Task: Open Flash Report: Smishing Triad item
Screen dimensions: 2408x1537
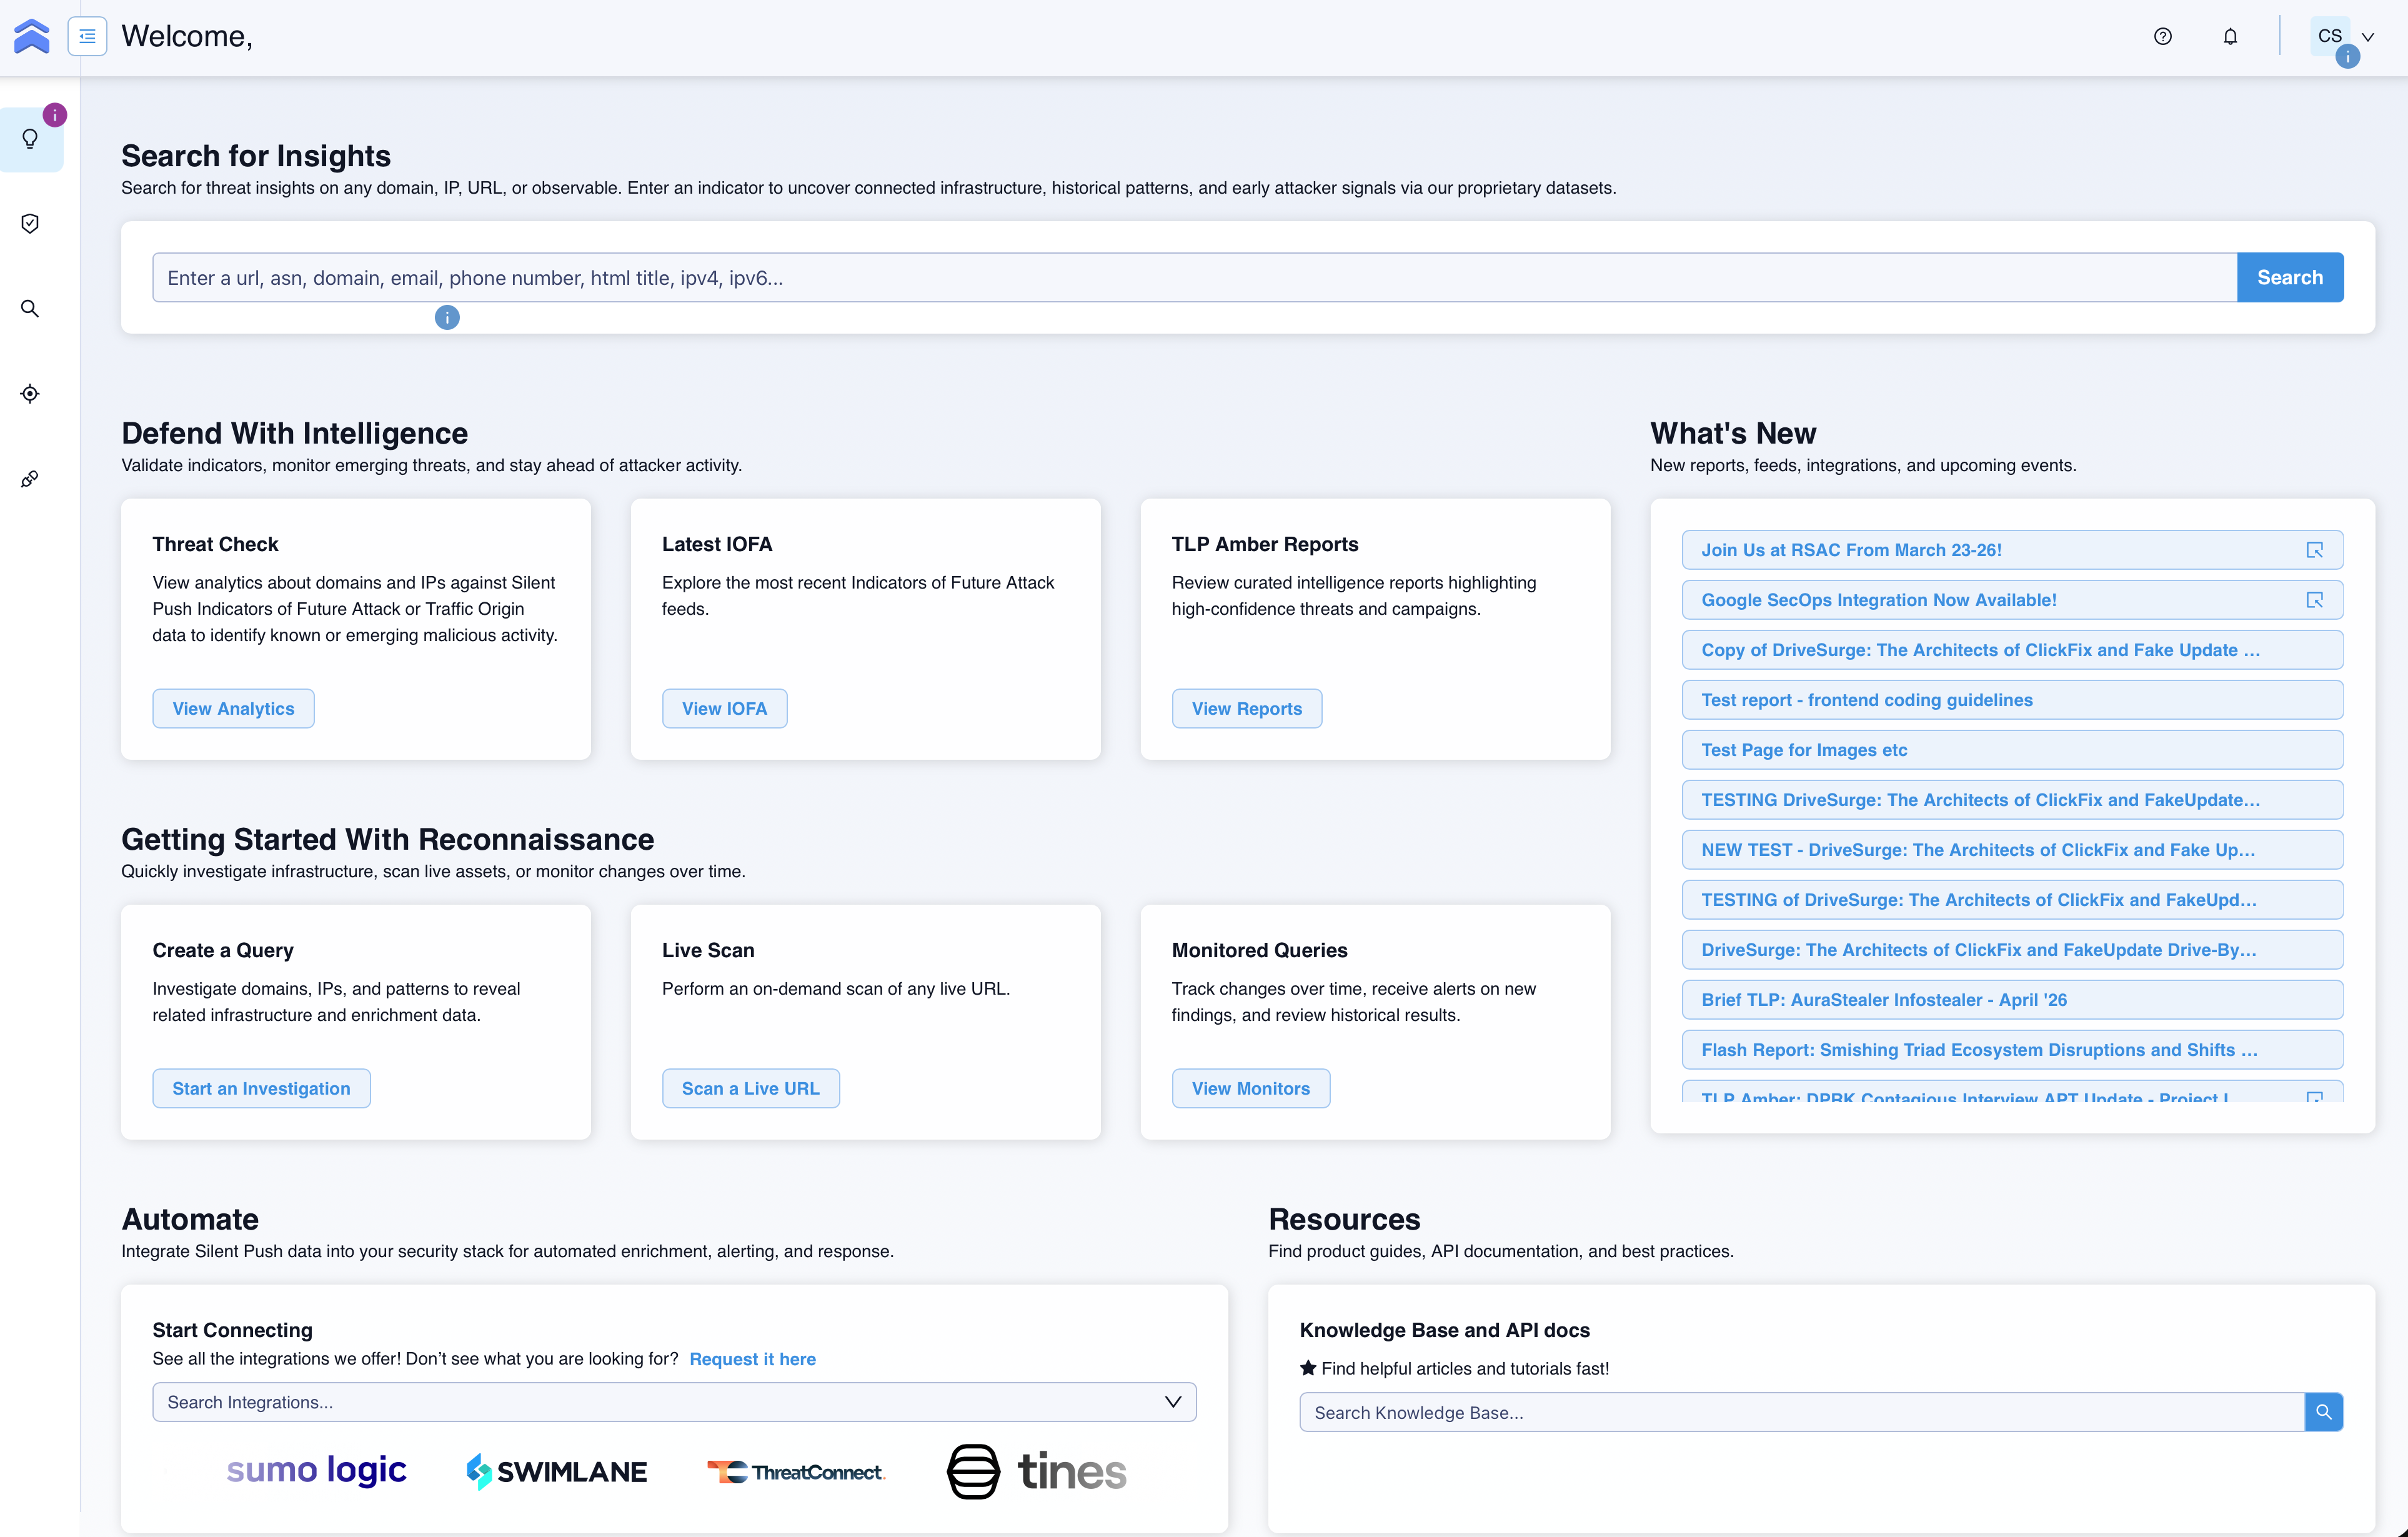Action: [x=2012, y=1050]
